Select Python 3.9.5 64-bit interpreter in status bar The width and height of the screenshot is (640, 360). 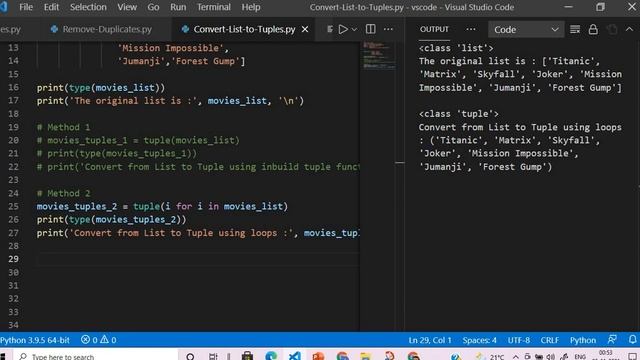pyautogui.click(x=35, y=340)
